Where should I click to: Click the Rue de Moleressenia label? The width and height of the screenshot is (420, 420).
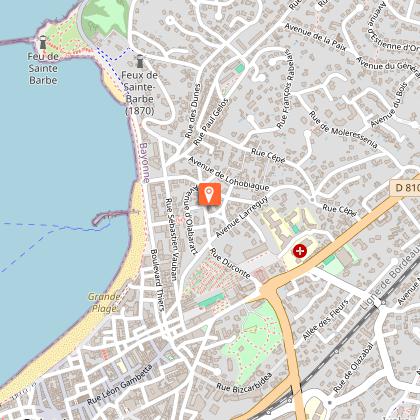344,130
